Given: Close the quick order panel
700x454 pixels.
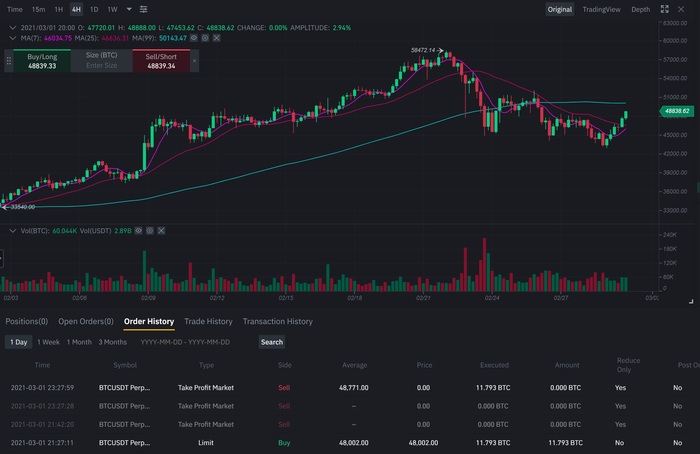Looking at the screenshot, I should click(194, 61).
